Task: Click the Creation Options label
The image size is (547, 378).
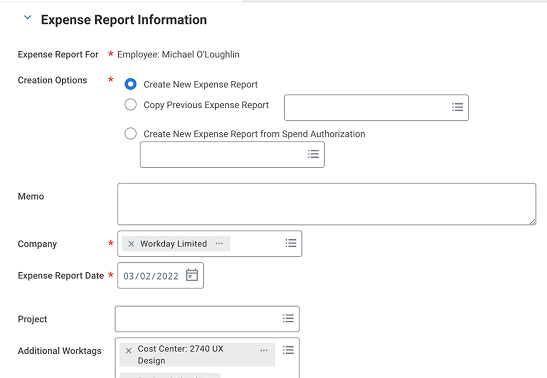Action: tap(52, 80)
